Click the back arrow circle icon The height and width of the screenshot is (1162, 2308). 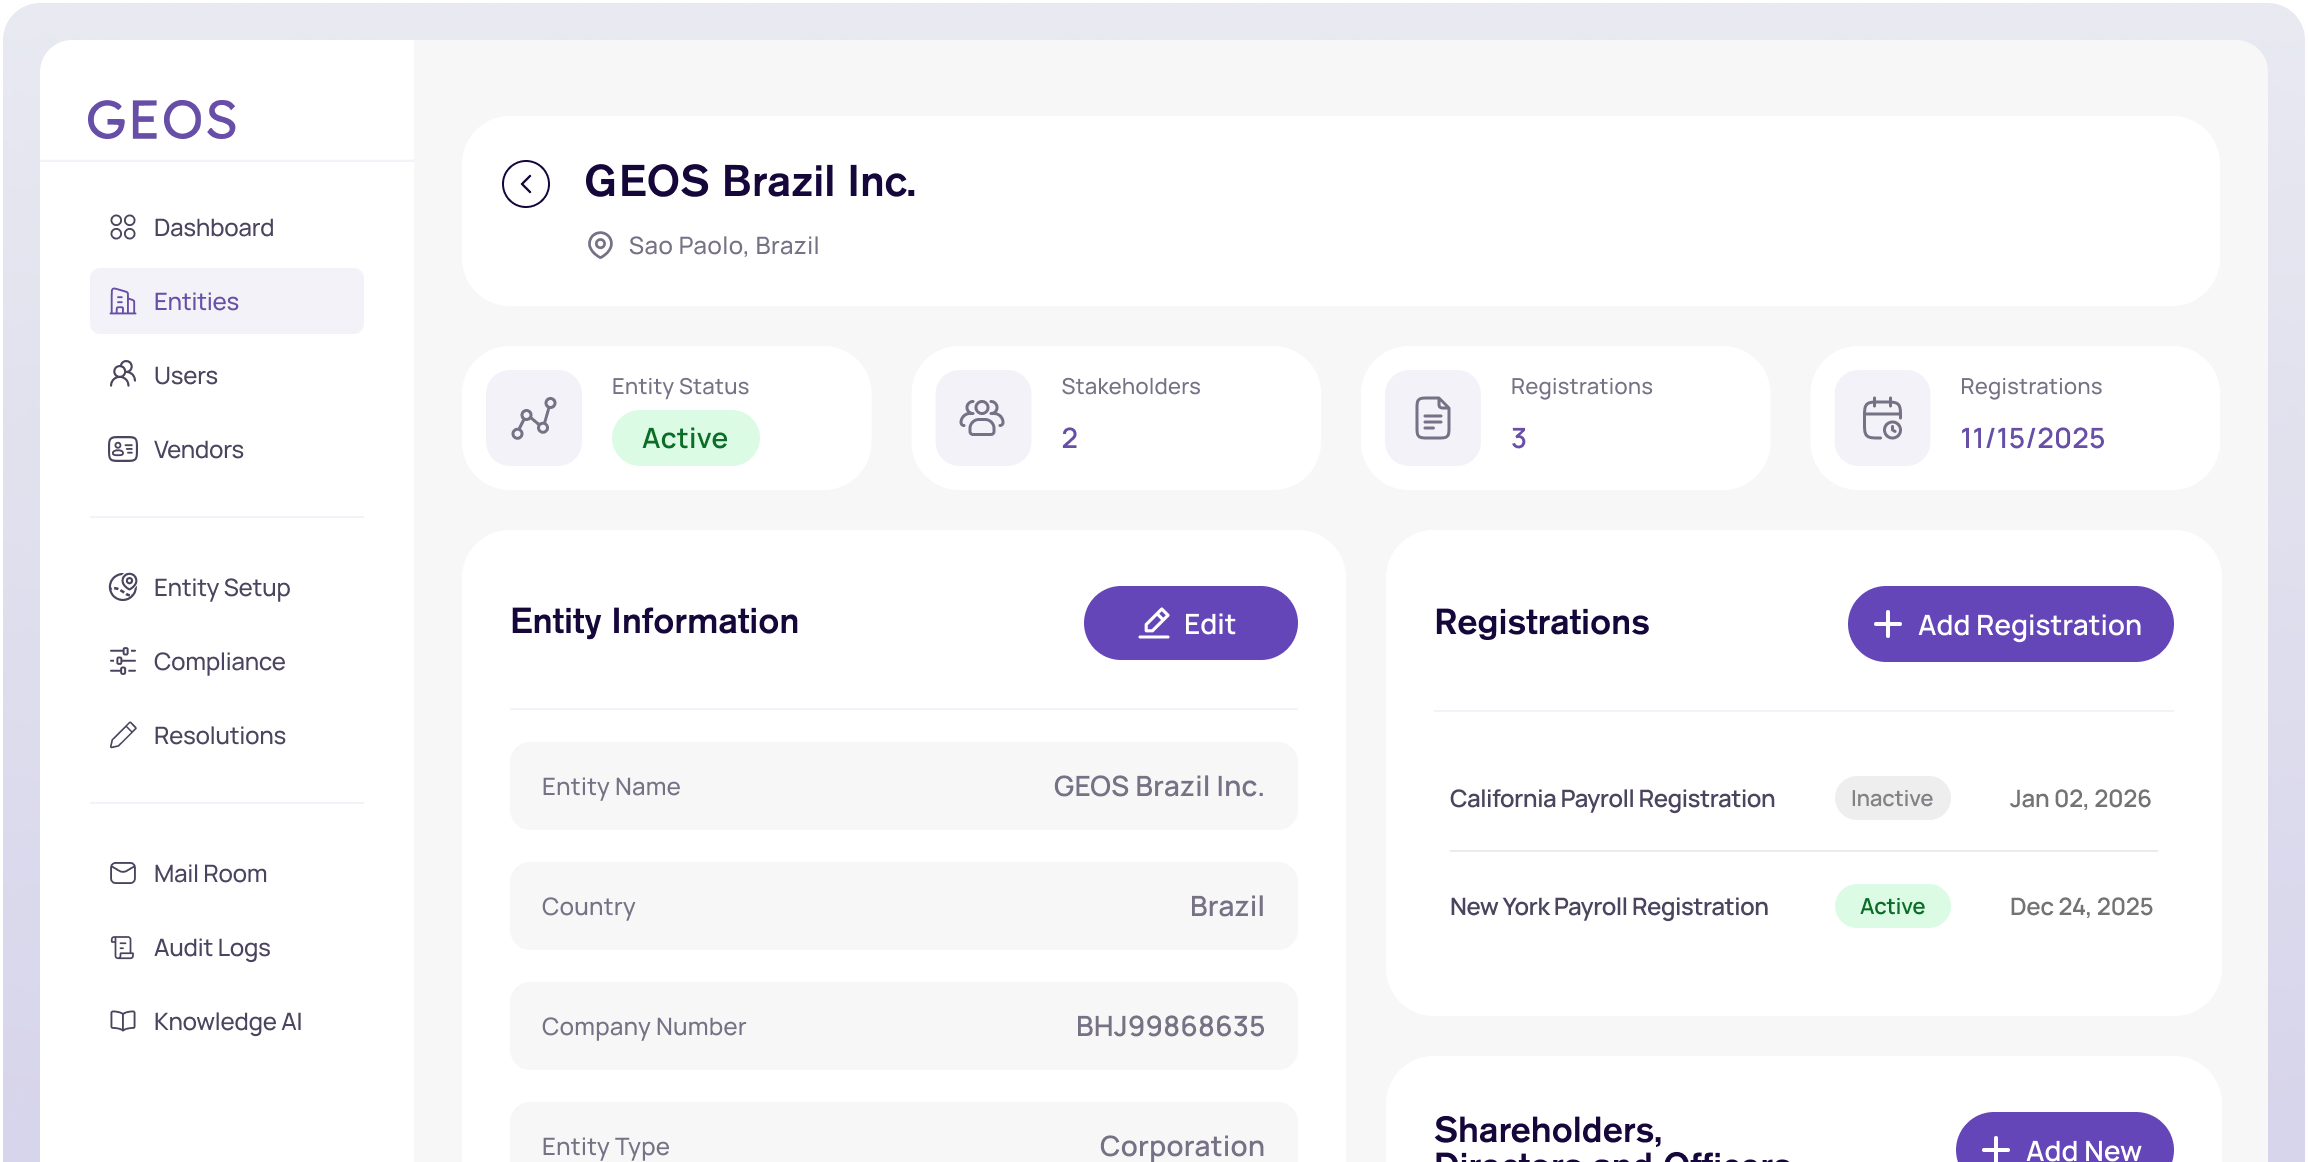coord(526,184)
